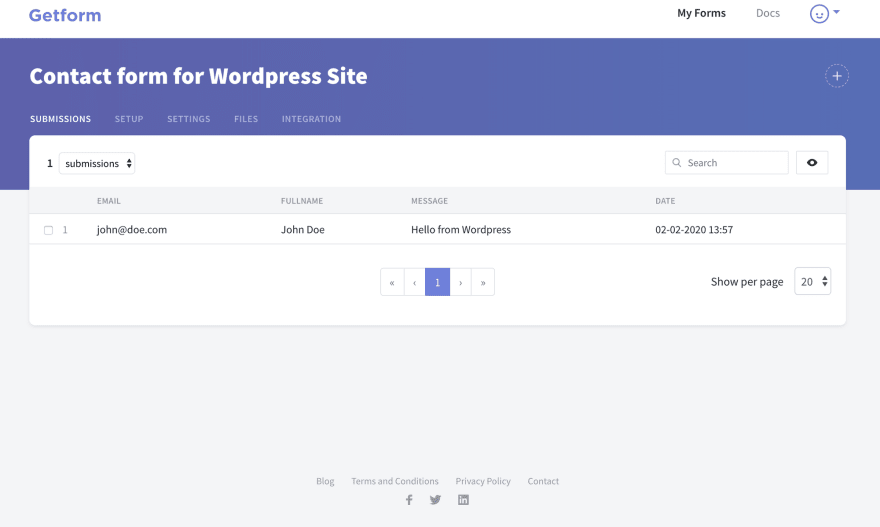Click the MESSAGE column header
Viewport: 880px width, 527px height.
pyautogui.click(x=429, y=201)
